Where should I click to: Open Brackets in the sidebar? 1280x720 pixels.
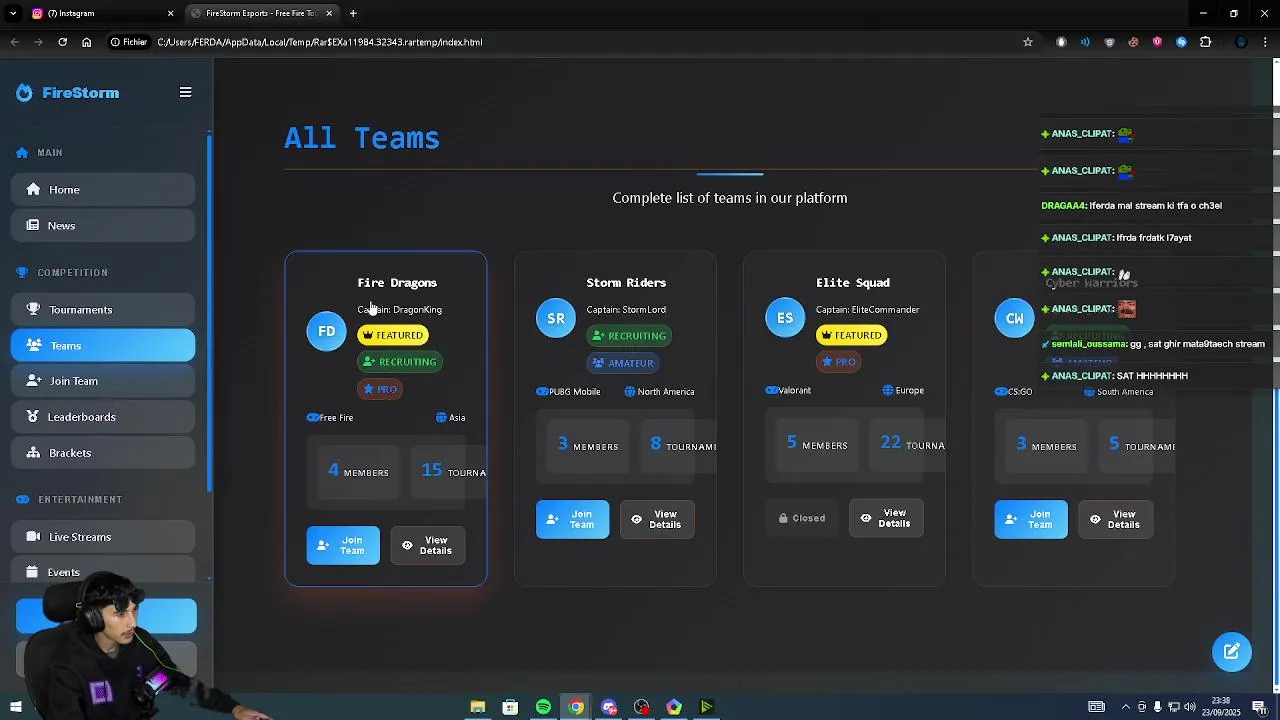point(103,453)
